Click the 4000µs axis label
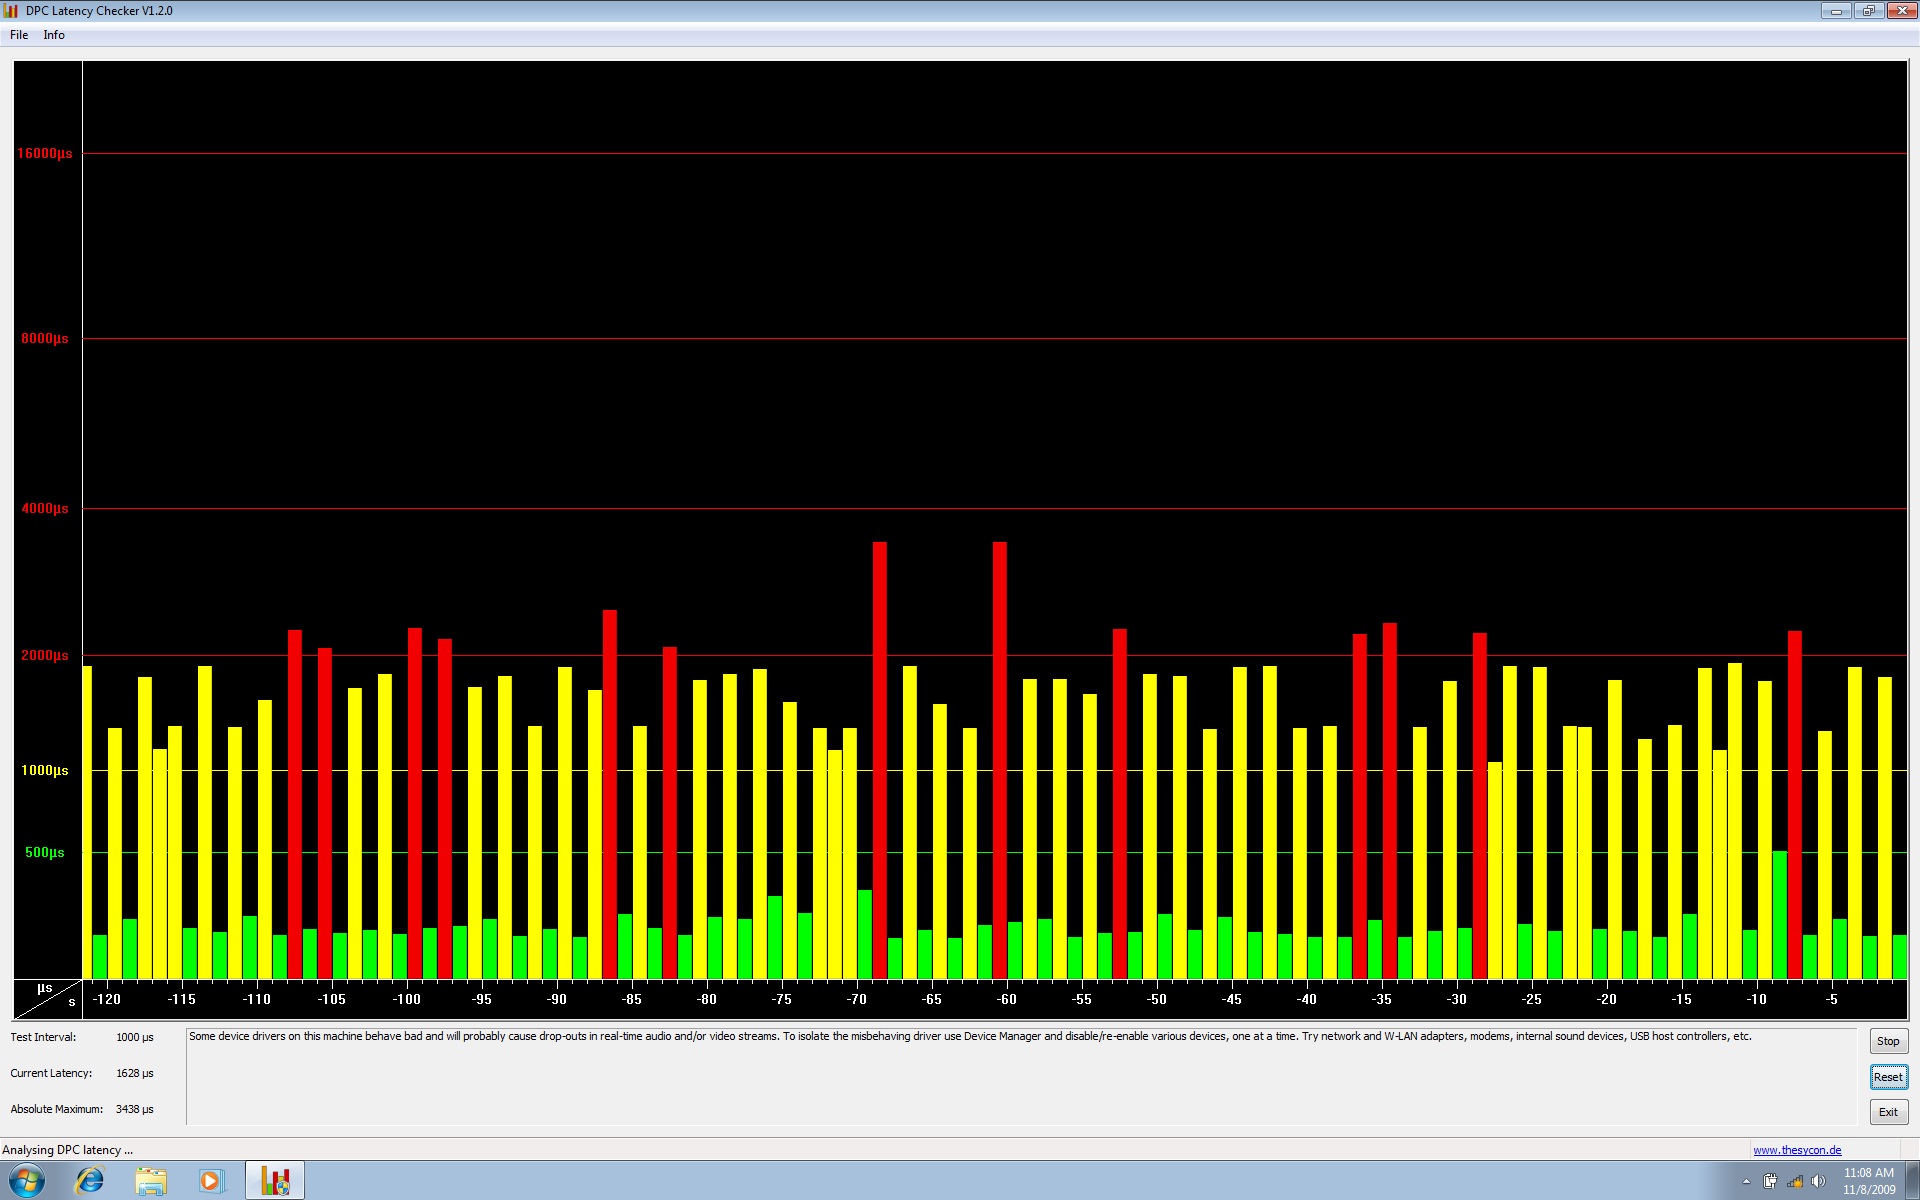This screenshot has height=1200, width=1920. coord(45,508)
